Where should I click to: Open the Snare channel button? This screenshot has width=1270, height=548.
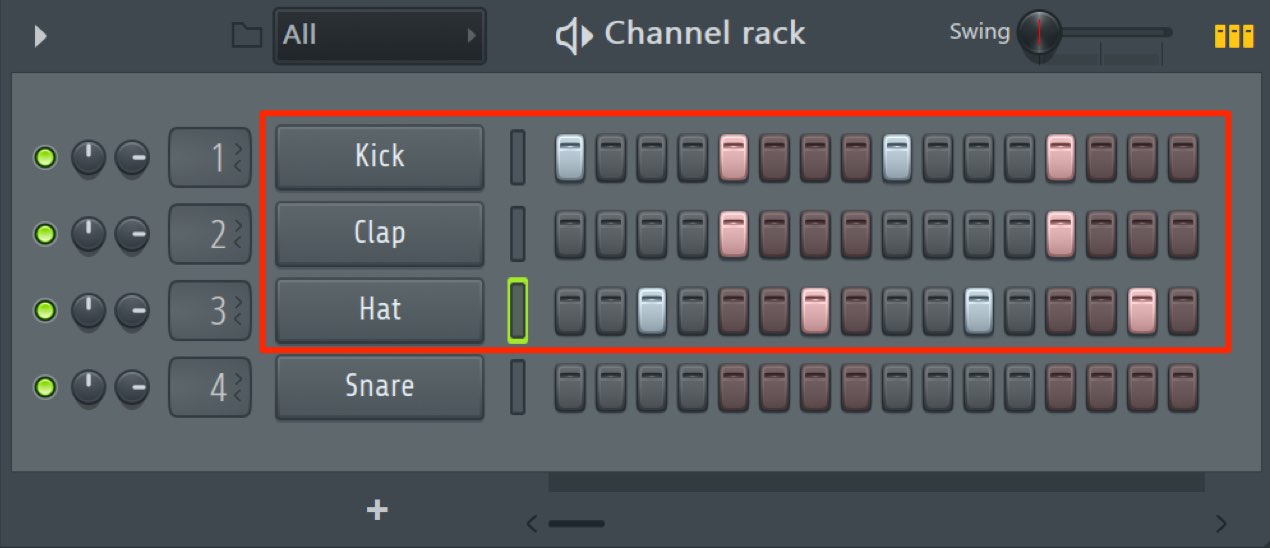380,386
